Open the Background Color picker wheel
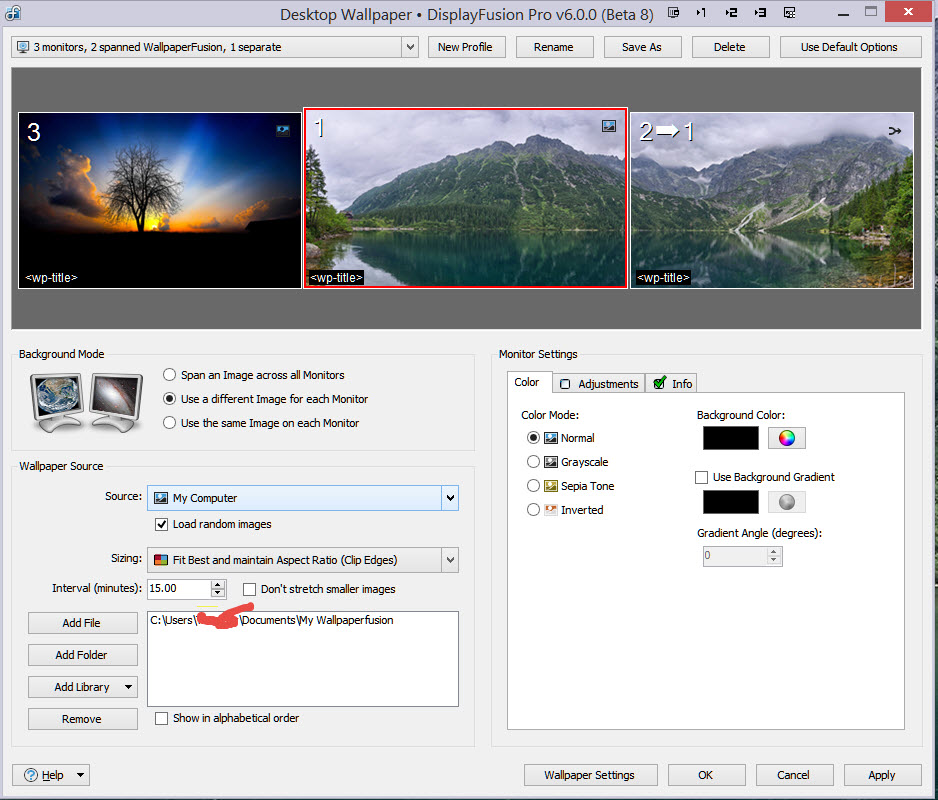Screen dimensions: 938x800 [786, 438]
